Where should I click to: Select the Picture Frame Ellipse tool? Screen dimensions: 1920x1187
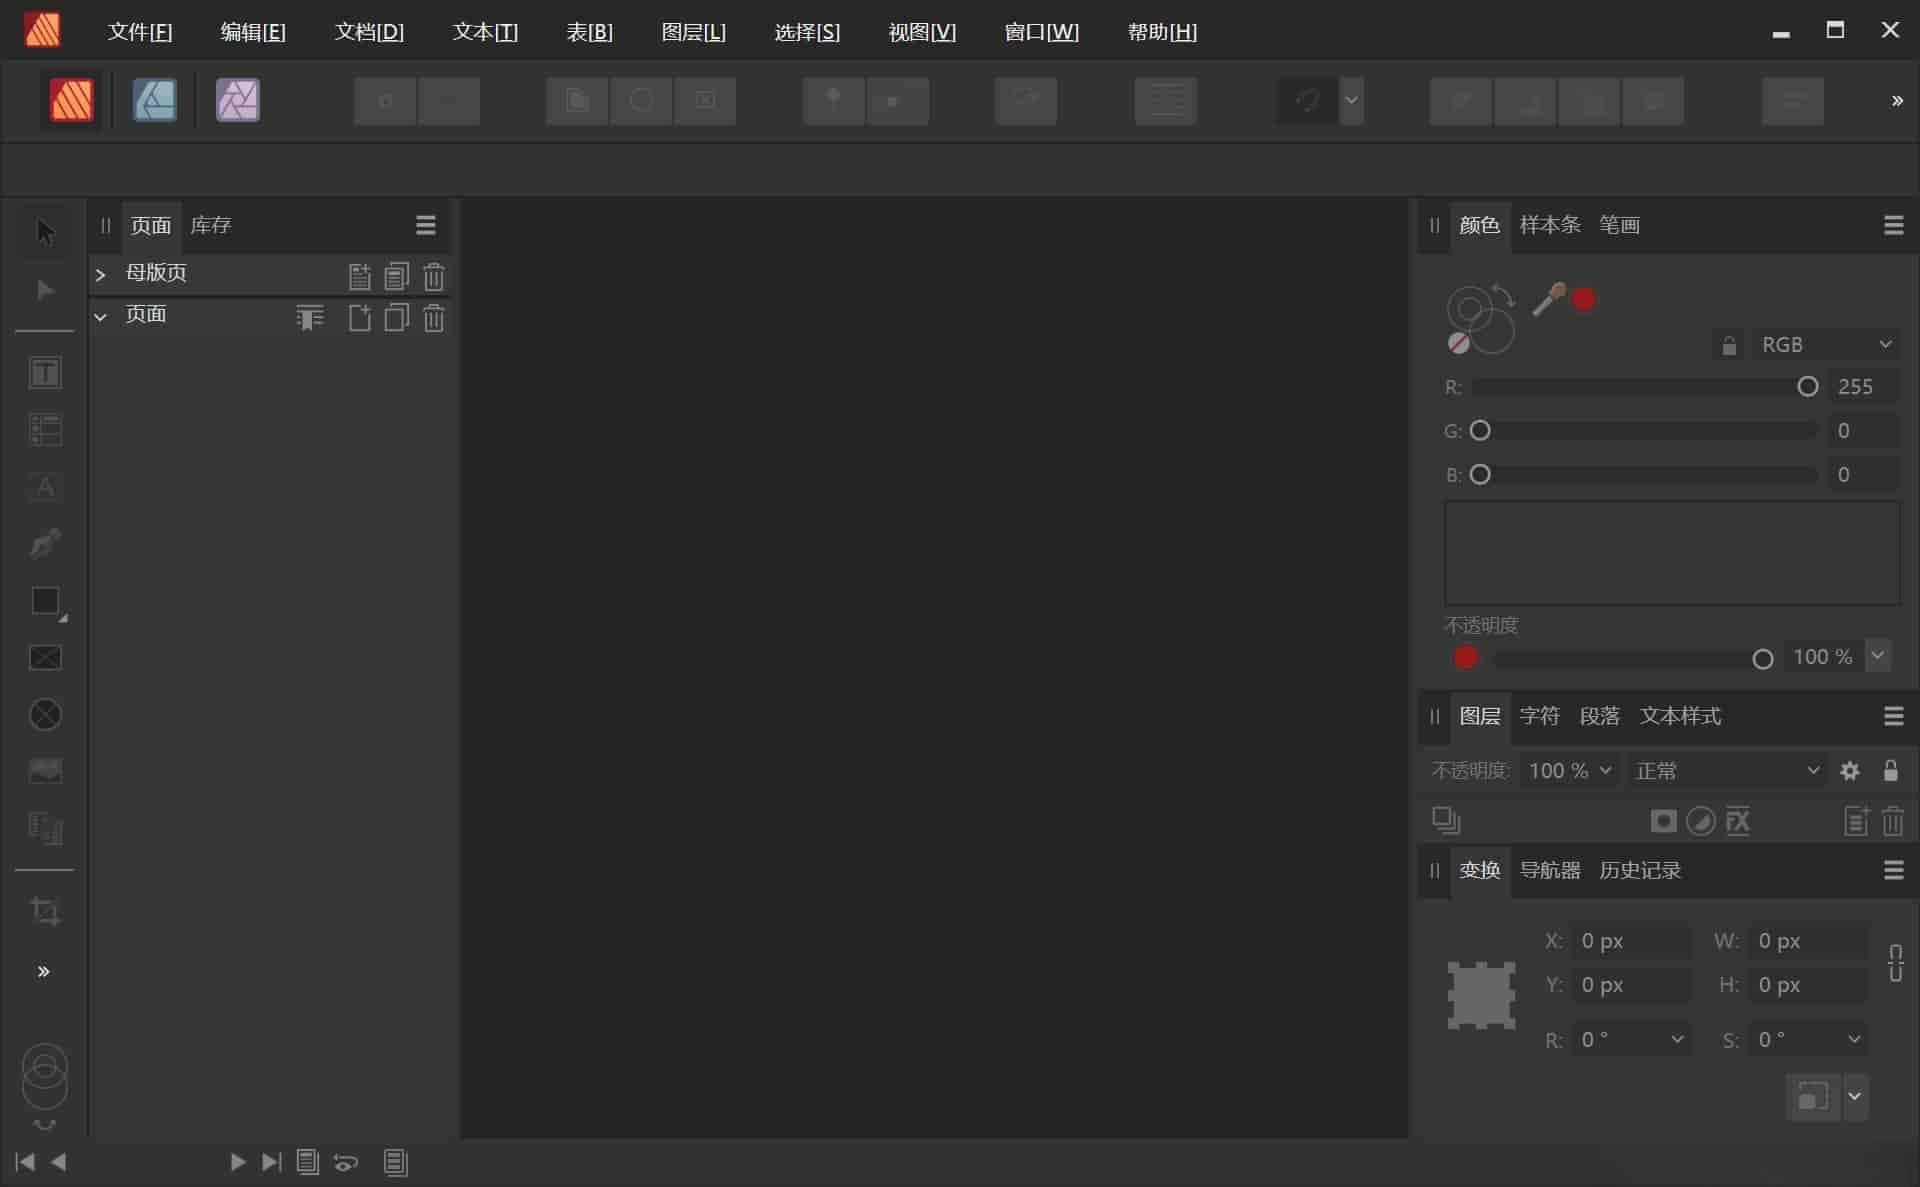tap(45, 715)
